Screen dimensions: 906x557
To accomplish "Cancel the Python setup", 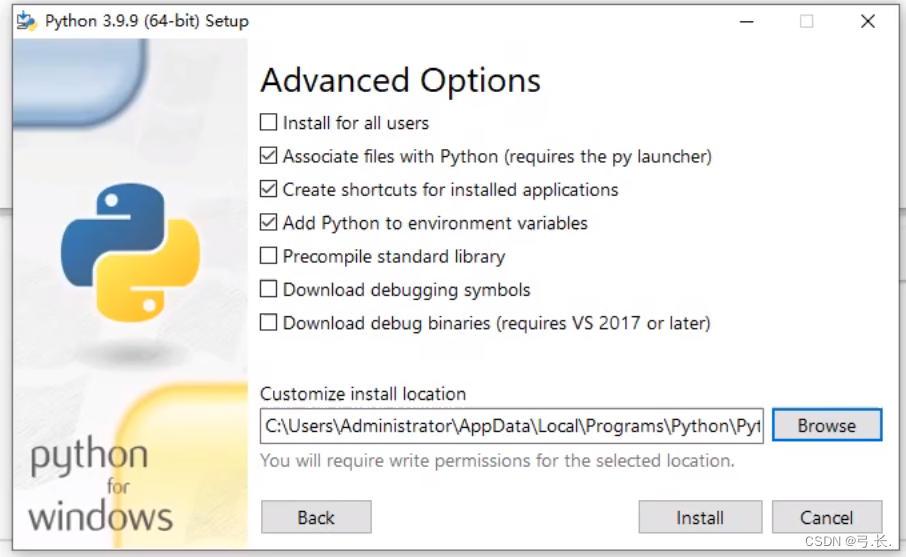I will click(x=827, y=517).
